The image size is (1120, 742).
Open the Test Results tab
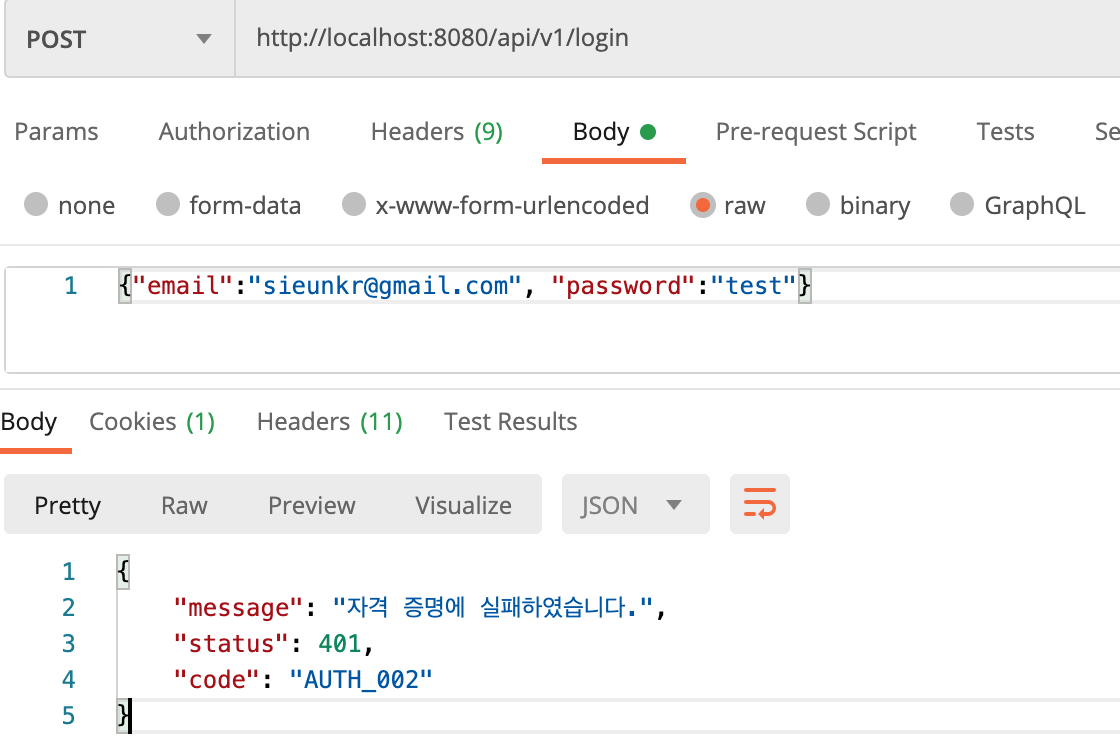[x=510, y=422]
